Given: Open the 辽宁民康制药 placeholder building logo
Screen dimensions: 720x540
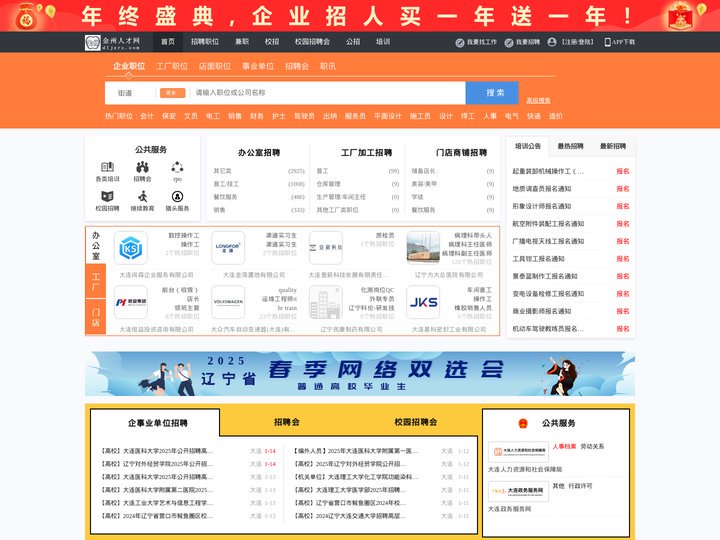Looking at the screenshot, I should (326, 302).
